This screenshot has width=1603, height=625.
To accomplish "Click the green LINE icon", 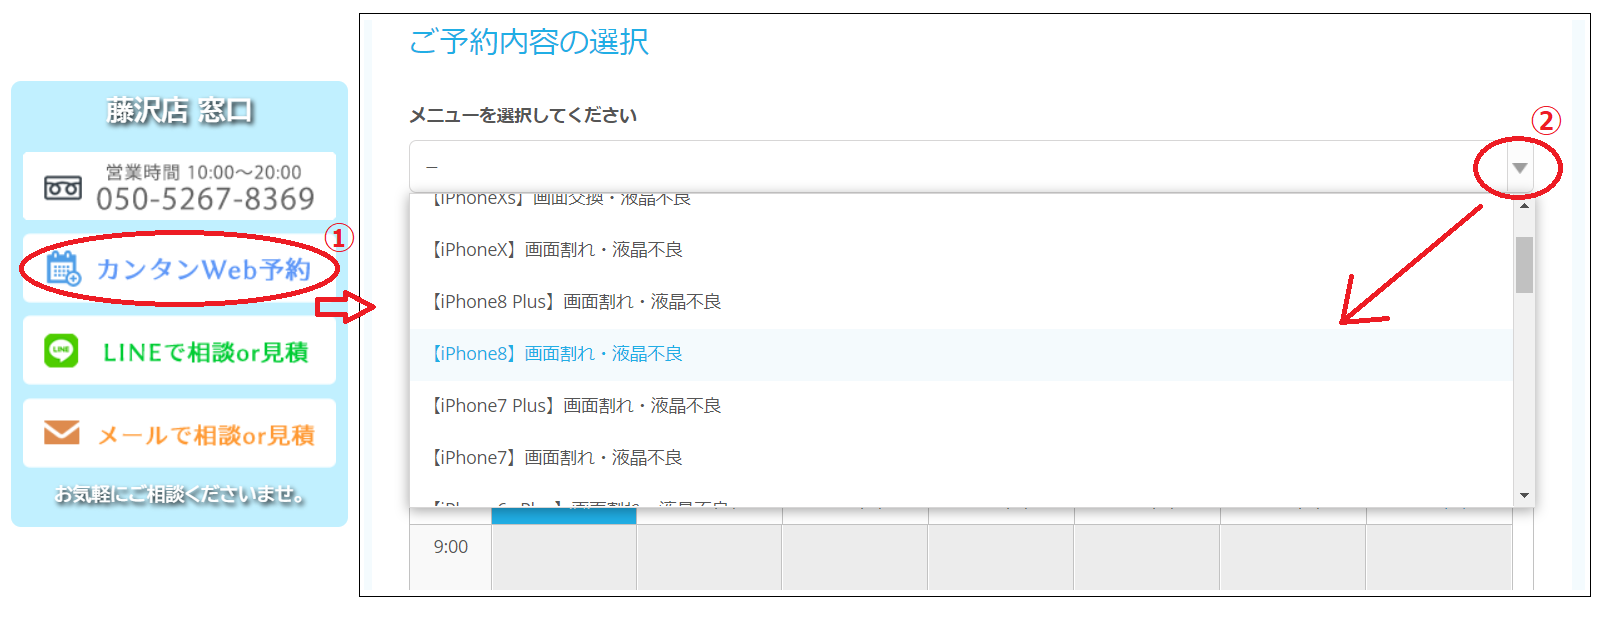I will [61, 351].
